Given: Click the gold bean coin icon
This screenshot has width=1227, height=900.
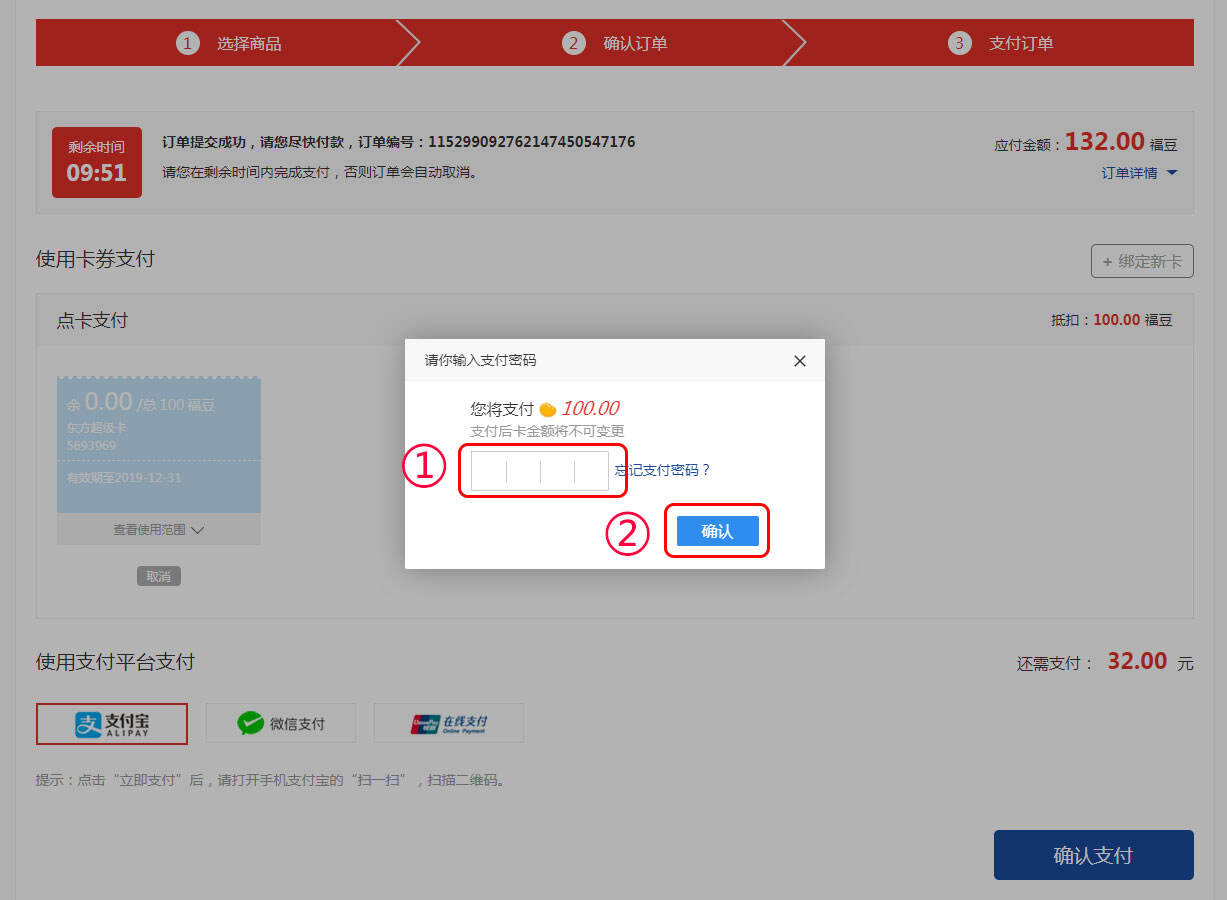Looking at the screenshot, I should [547, 409].
